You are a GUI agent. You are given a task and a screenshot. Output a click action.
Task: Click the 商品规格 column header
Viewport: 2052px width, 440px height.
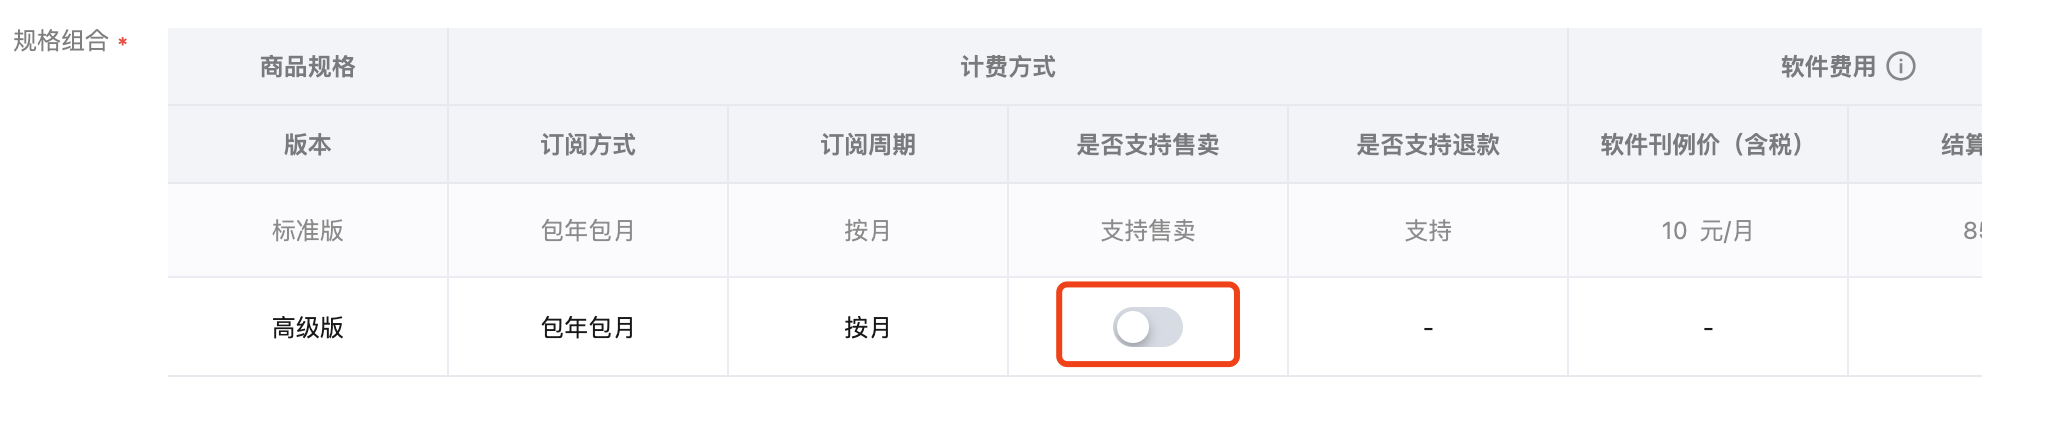coord(307,67)
